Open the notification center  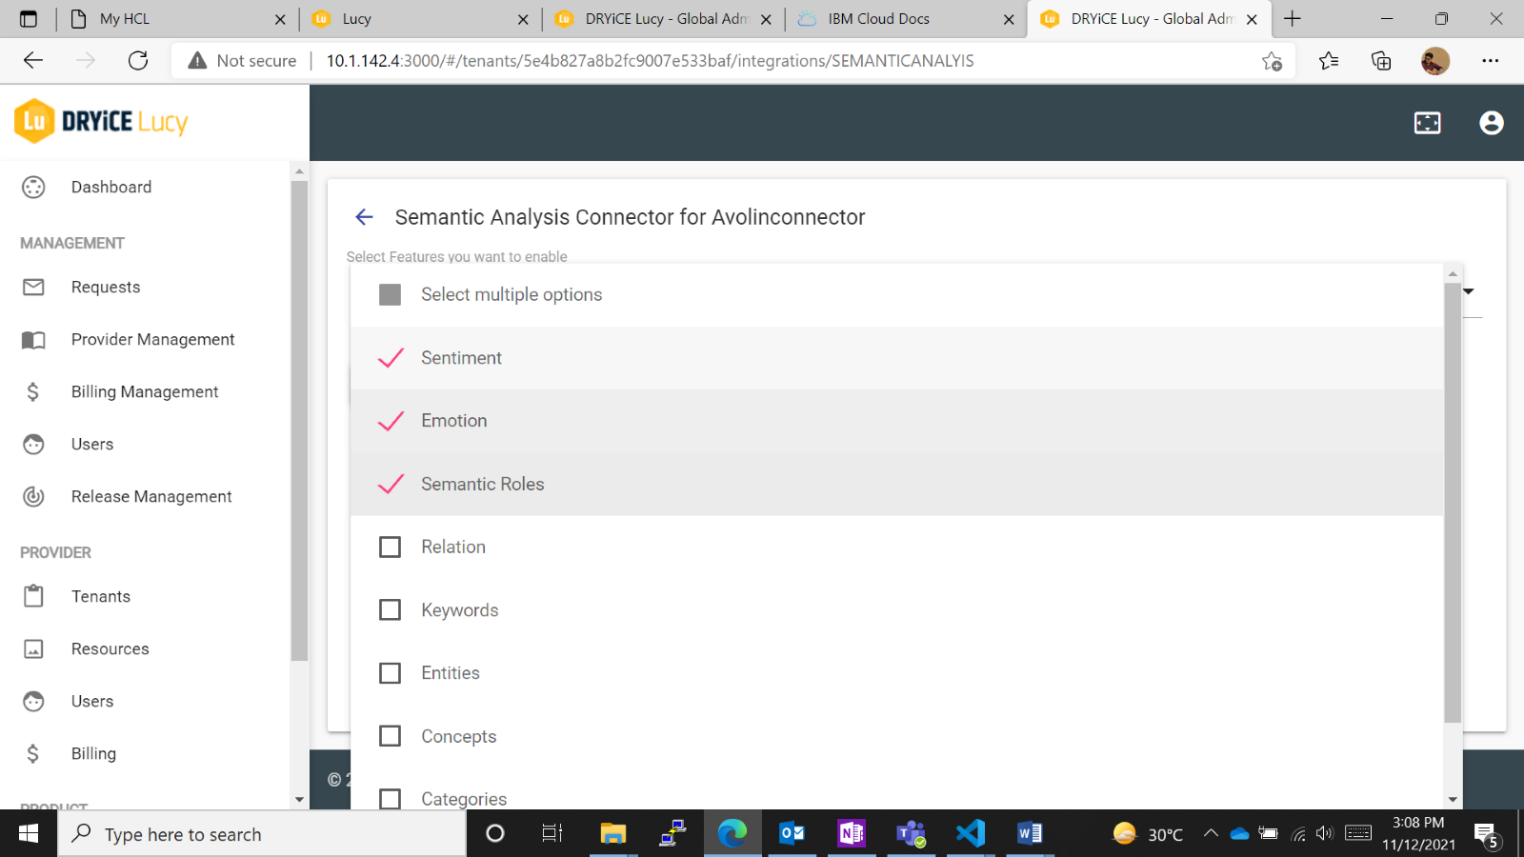(1487, 834)
